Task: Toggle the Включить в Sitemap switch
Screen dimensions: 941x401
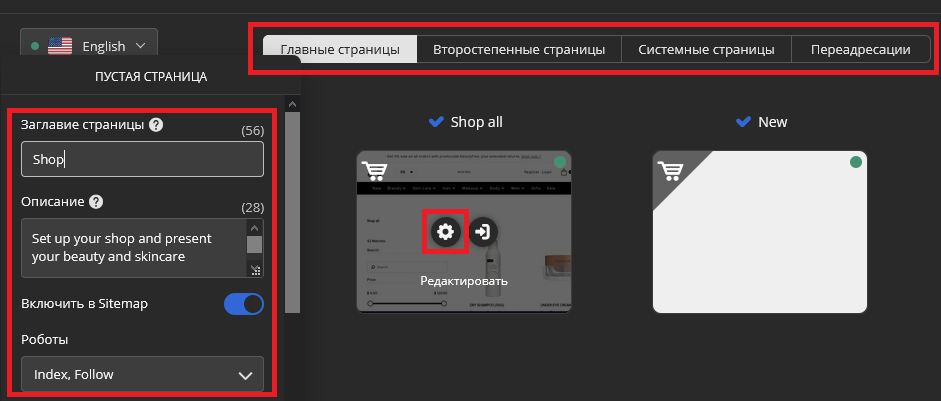Action: point(244,304)
